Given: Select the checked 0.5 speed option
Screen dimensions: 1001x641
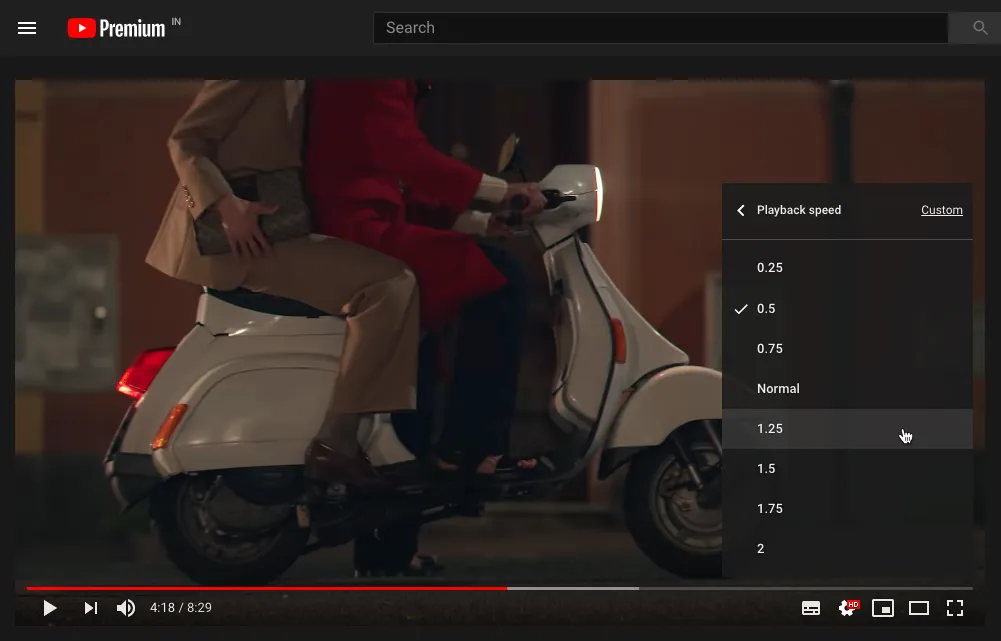Looking at the screenshot, I should [766, 308].
